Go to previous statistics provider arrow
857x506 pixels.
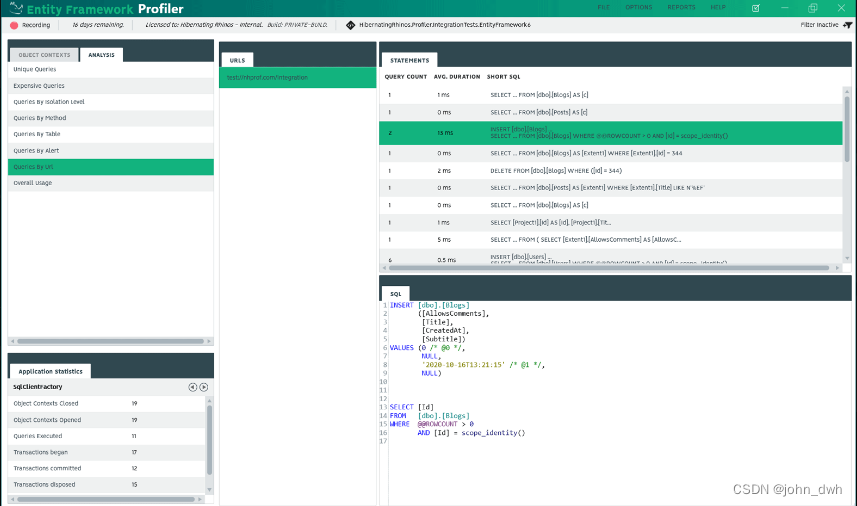coord(192,387)
